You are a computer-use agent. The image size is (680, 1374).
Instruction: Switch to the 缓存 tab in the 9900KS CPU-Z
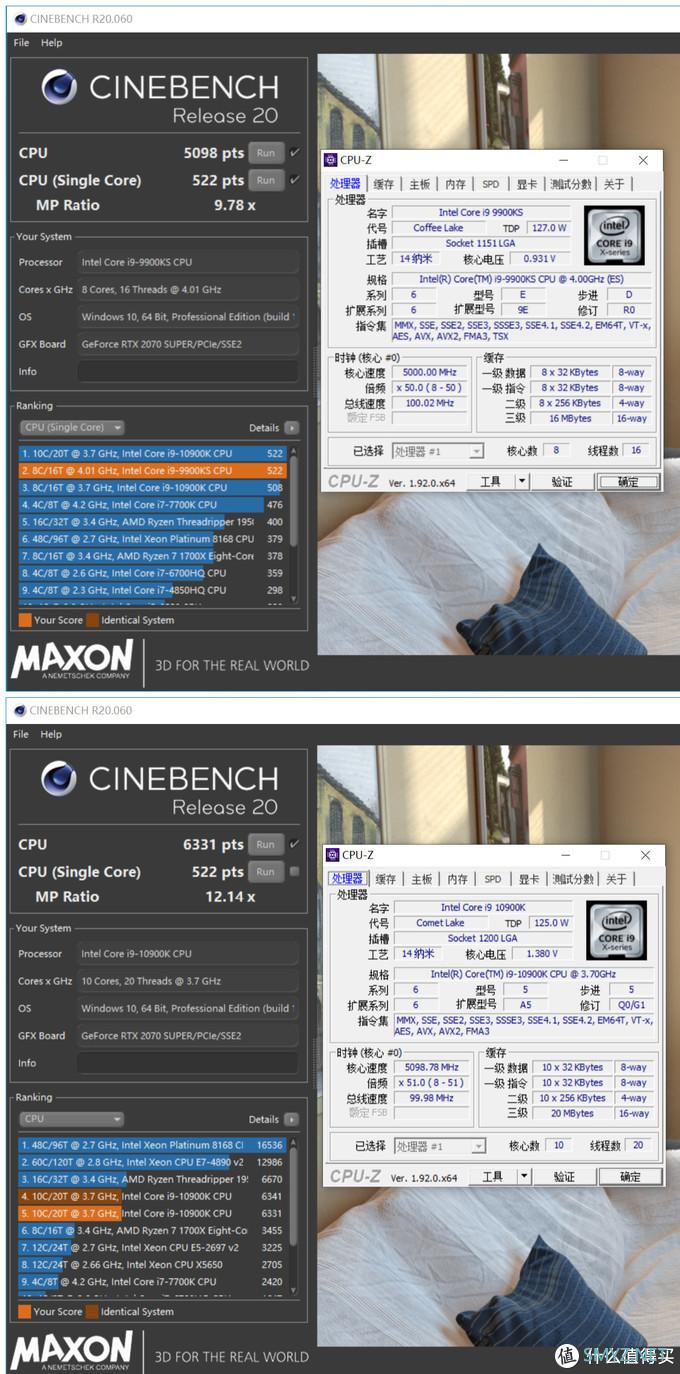click(x=384, y=184)
